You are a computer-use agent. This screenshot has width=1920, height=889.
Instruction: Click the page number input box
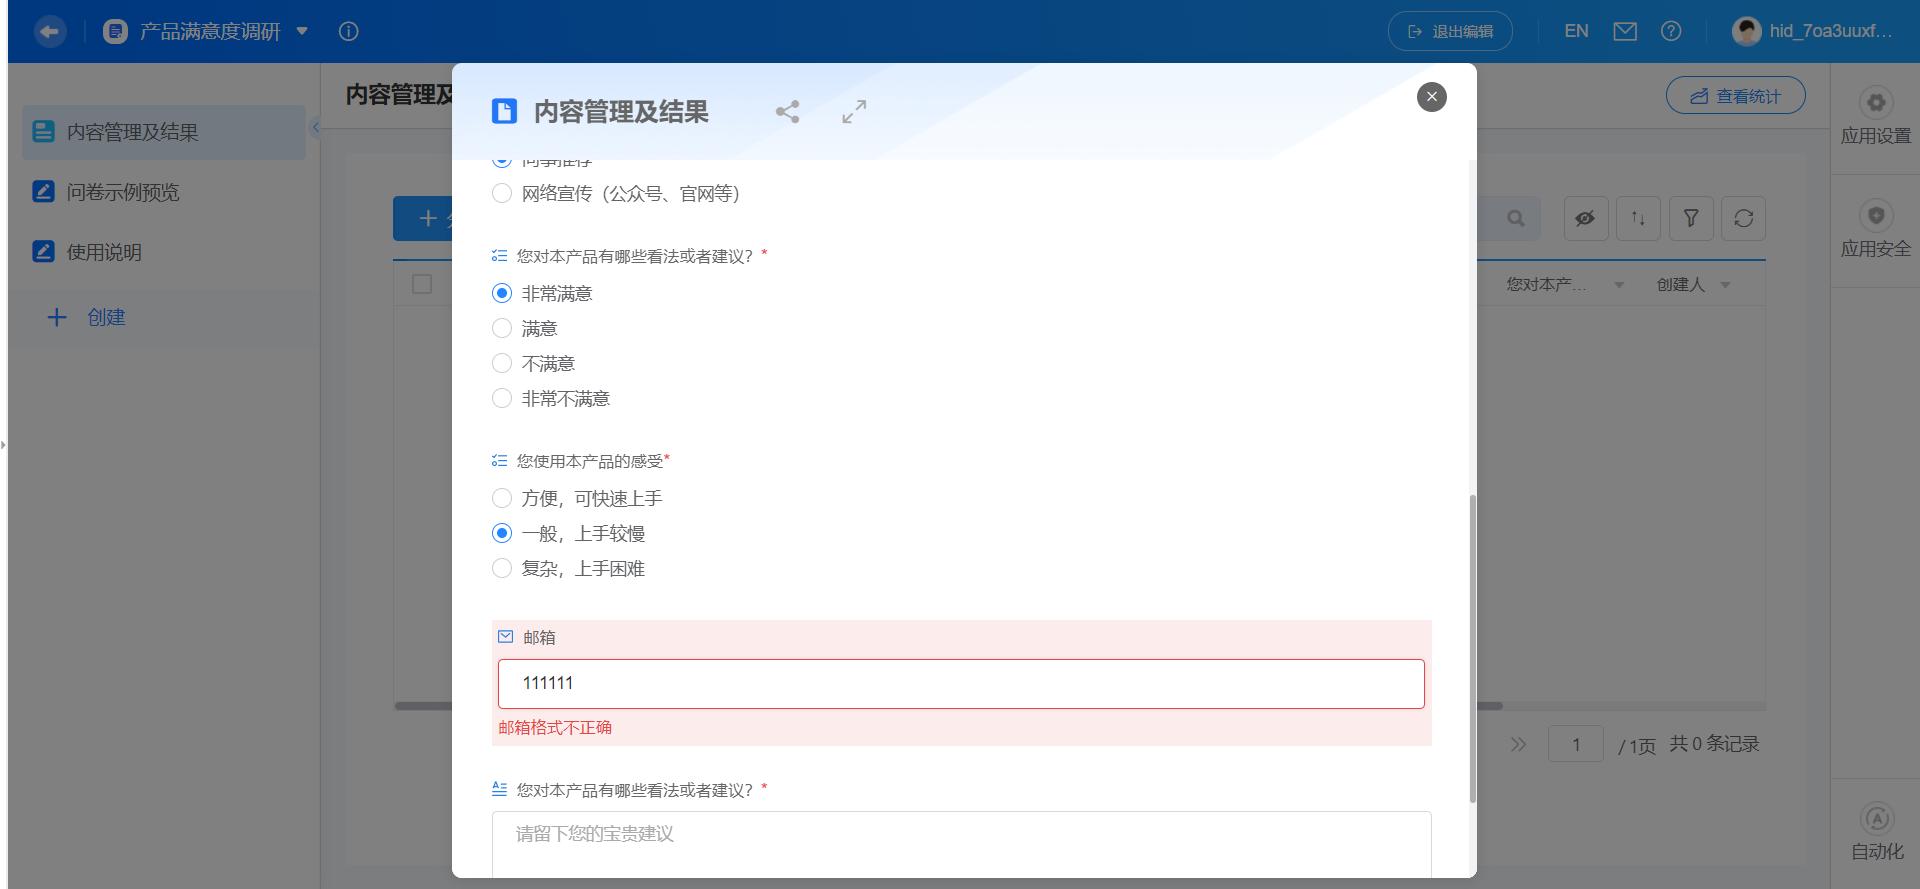[x=1575, y=744]
